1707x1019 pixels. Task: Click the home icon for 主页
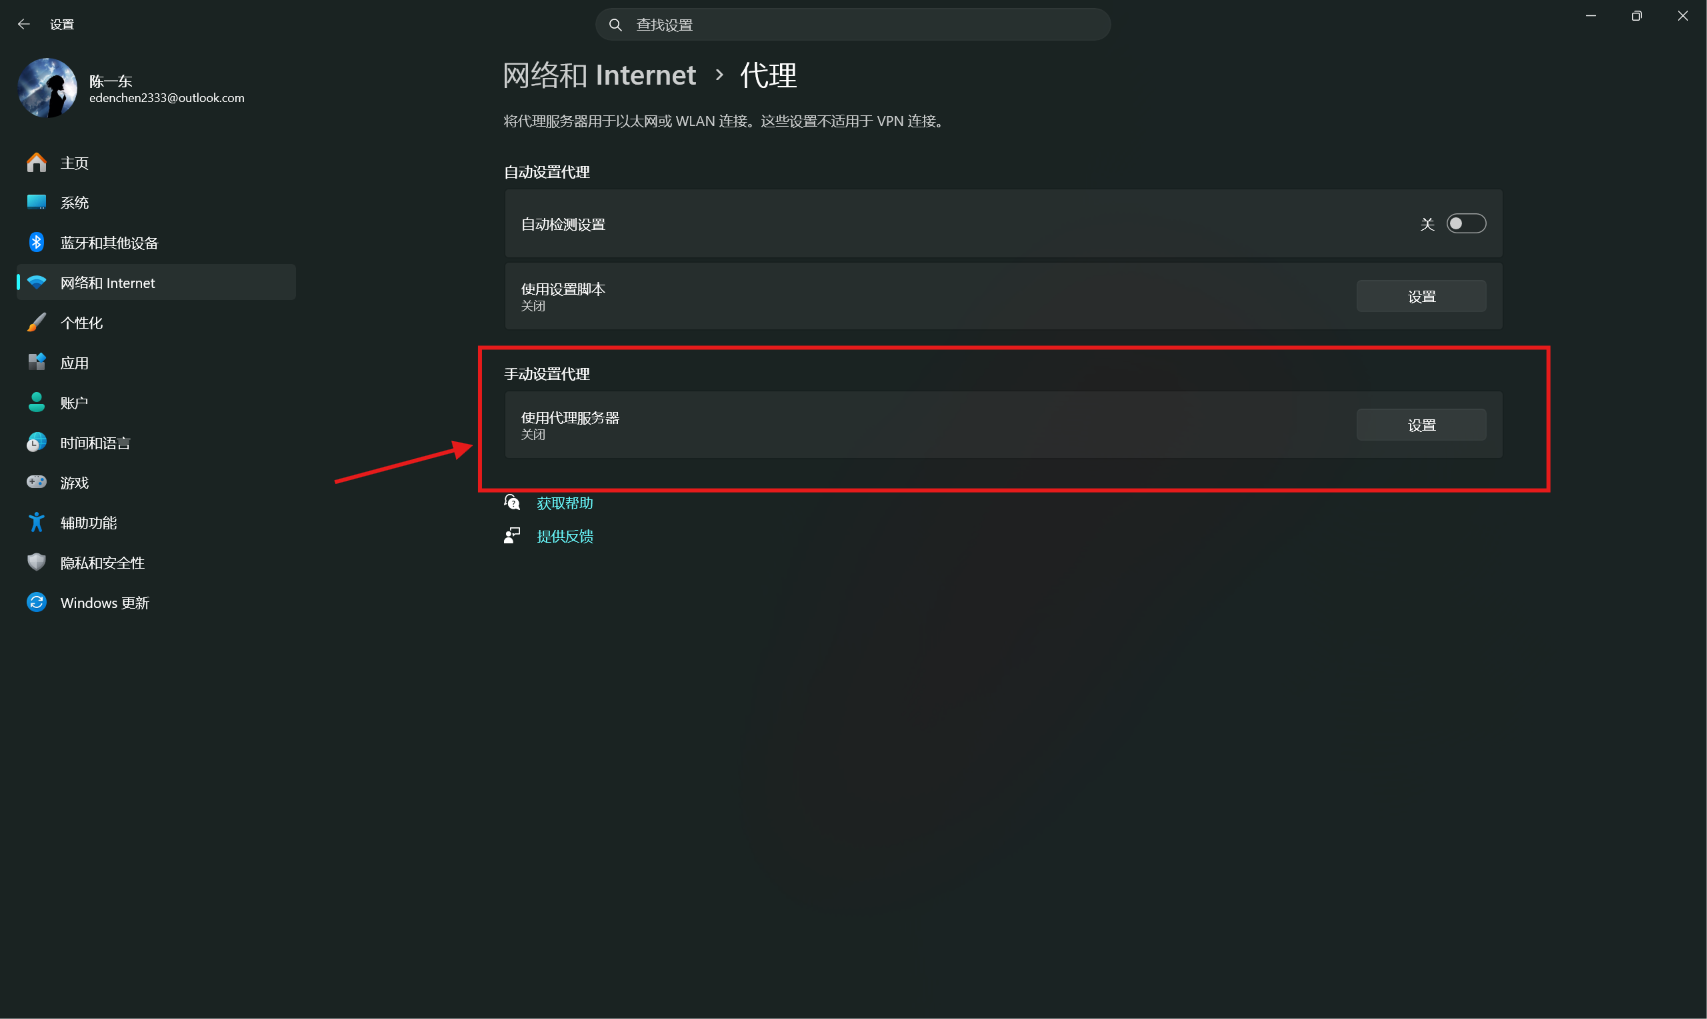pos(37,162)
